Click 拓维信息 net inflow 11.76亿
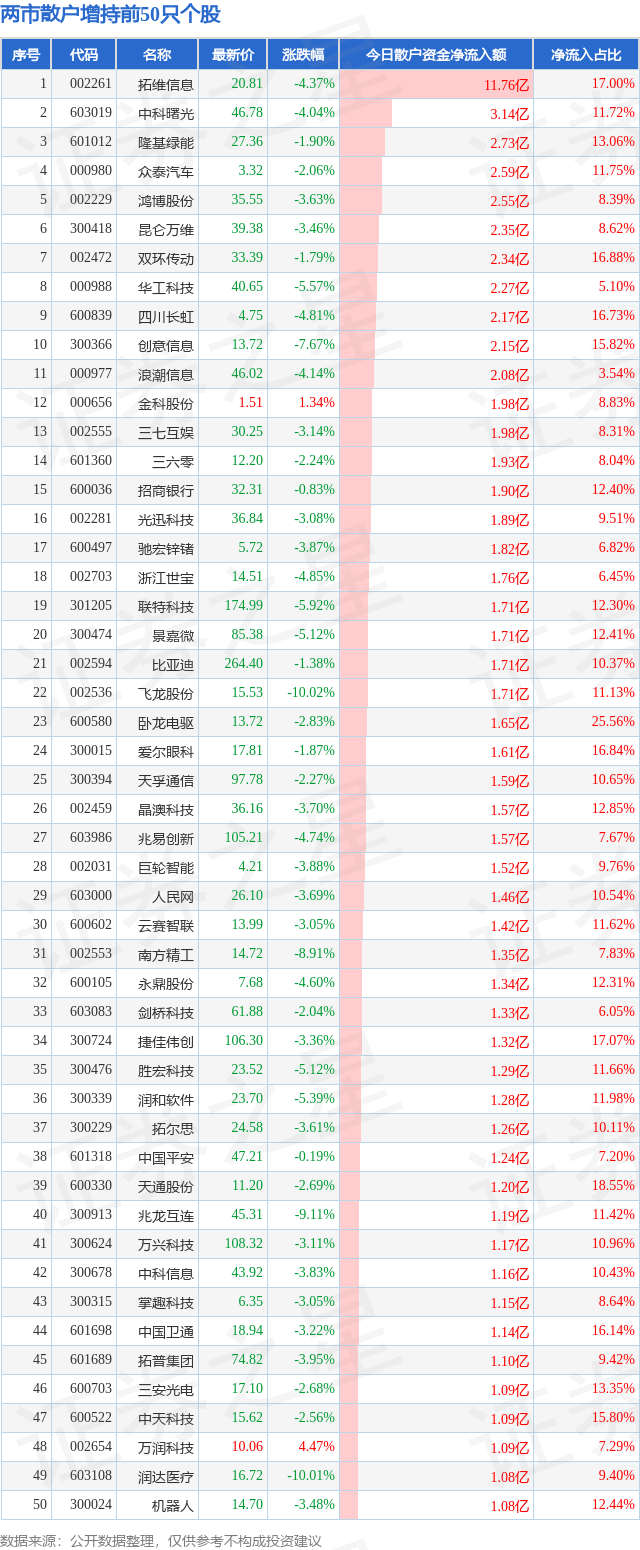This screenshot has height=1550, width=640. 506,85
